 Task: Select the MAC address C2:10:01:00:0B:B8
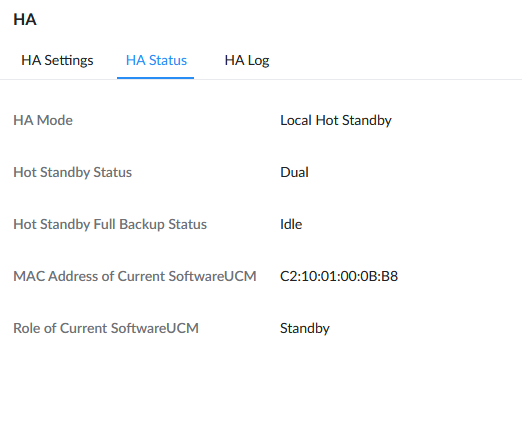point(339,276)
